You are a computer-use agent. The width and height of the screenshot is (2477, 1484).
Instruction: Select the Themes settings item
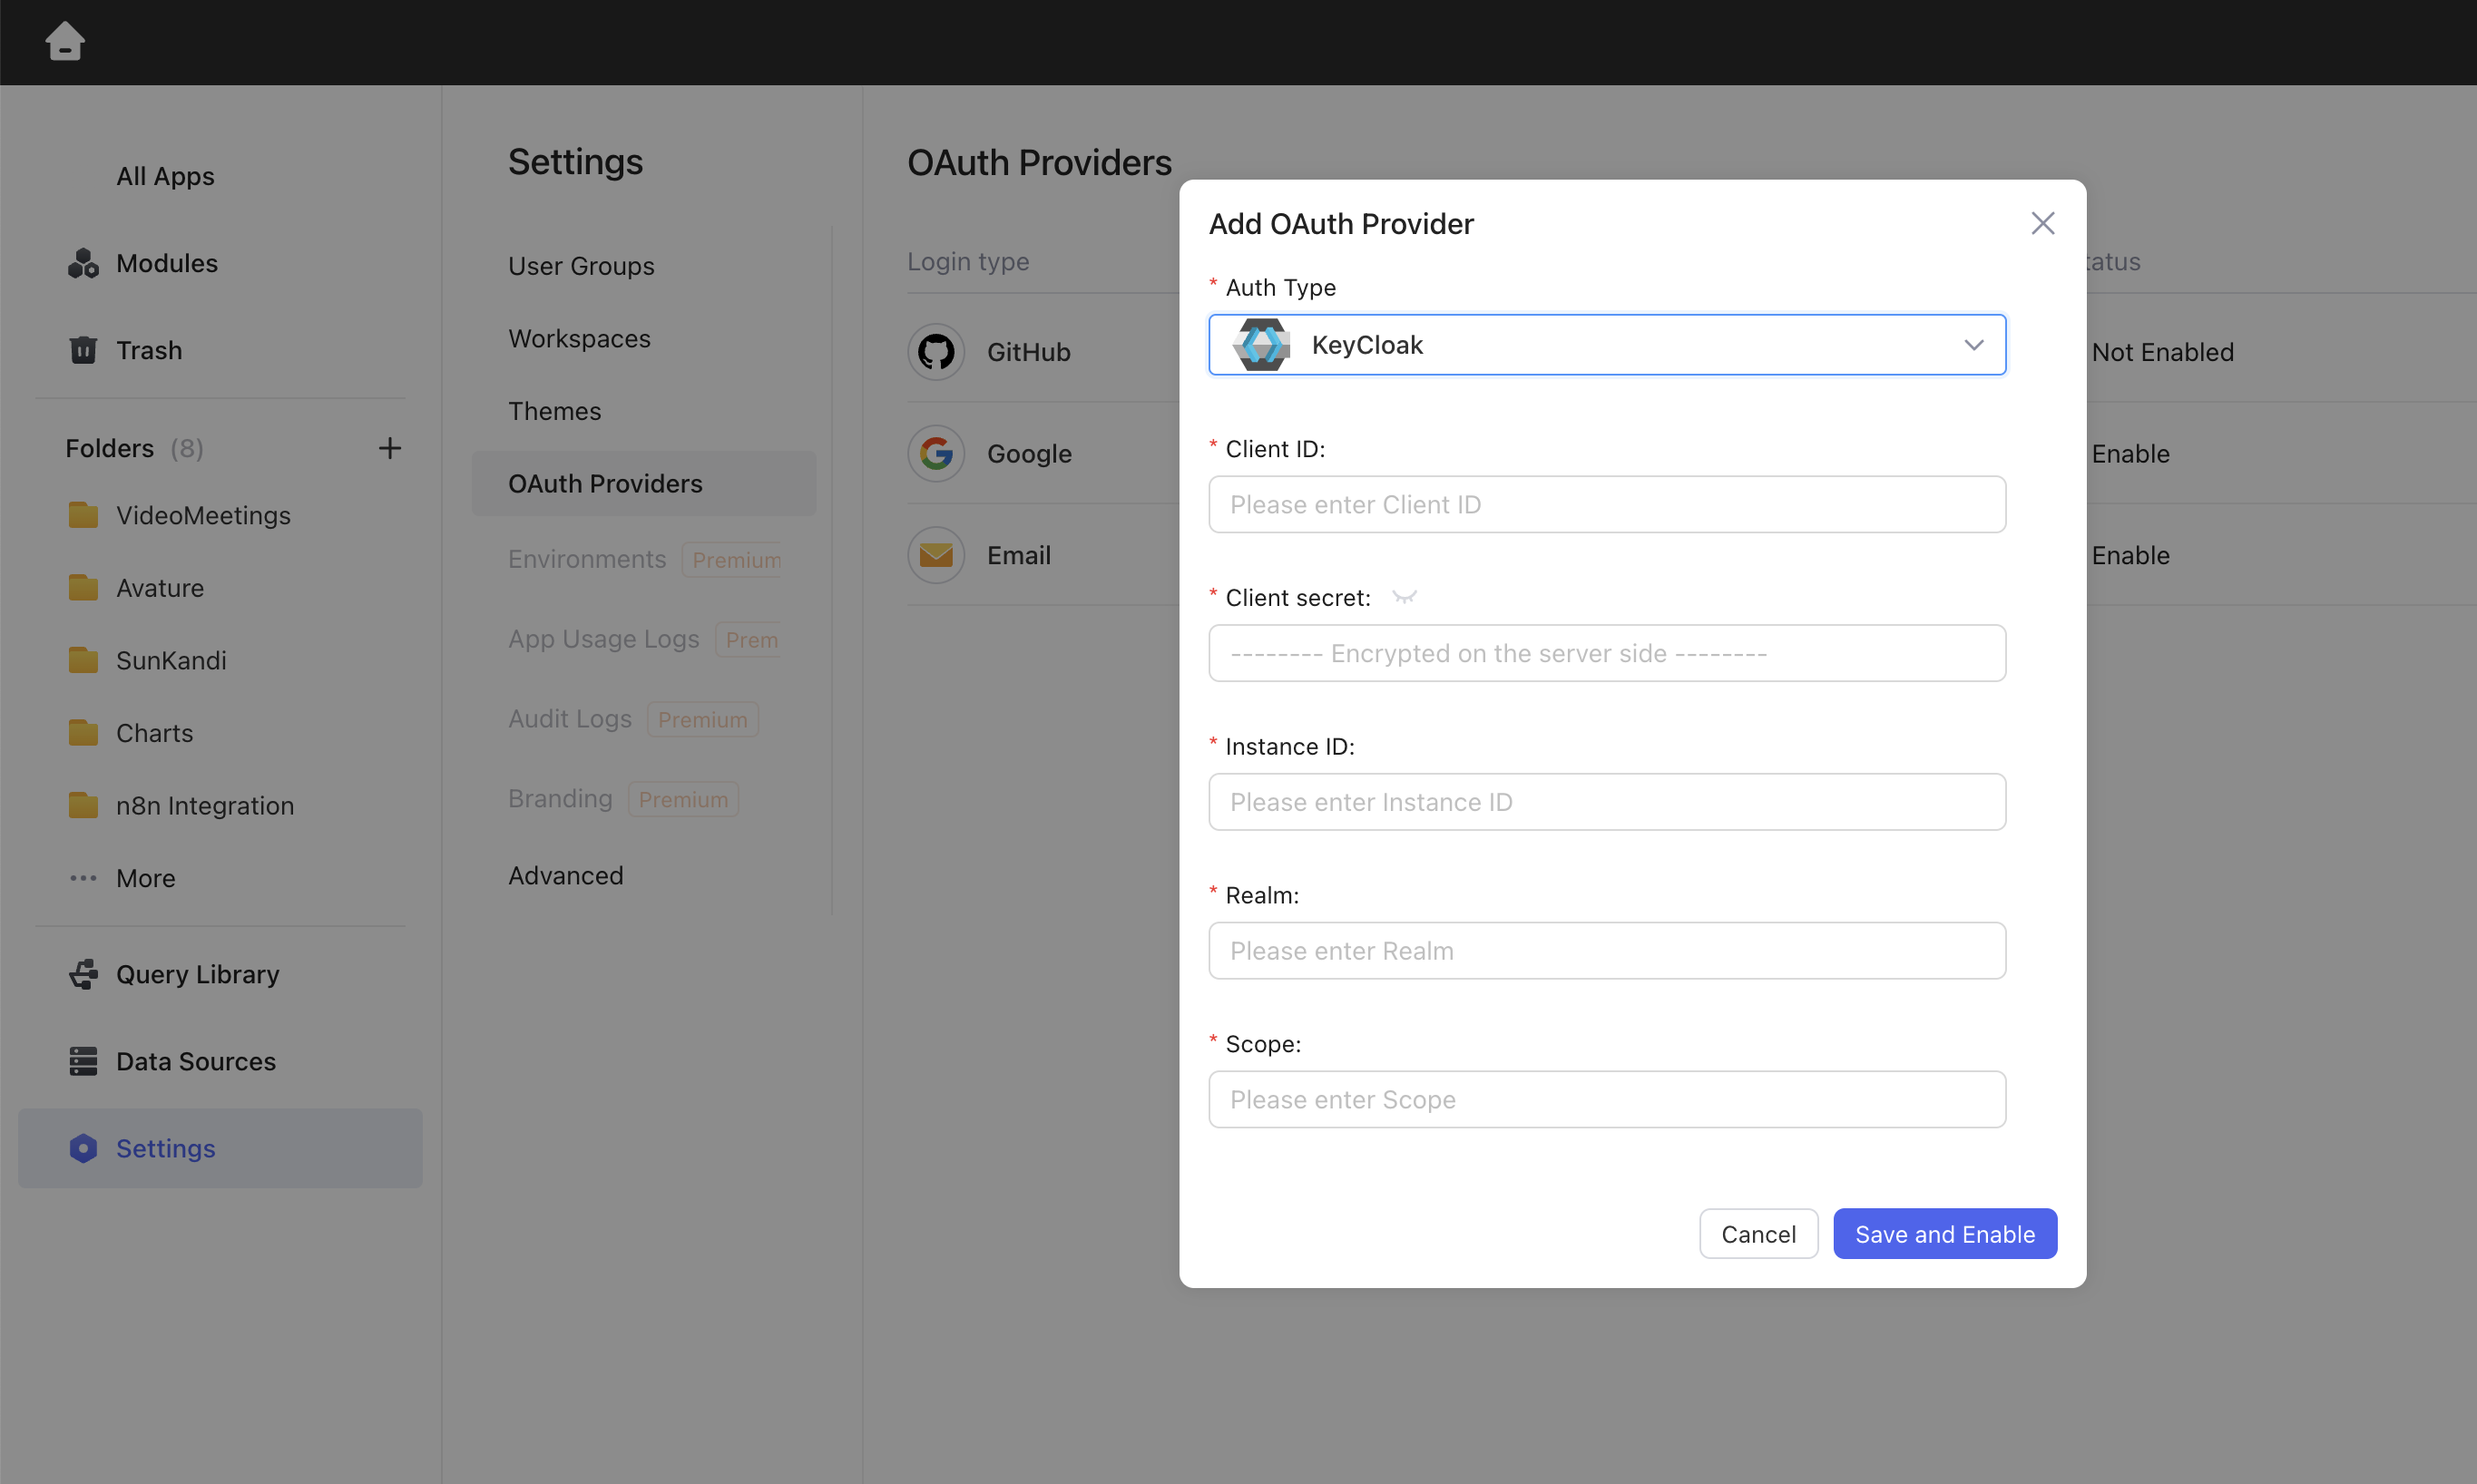pos(554,411)
